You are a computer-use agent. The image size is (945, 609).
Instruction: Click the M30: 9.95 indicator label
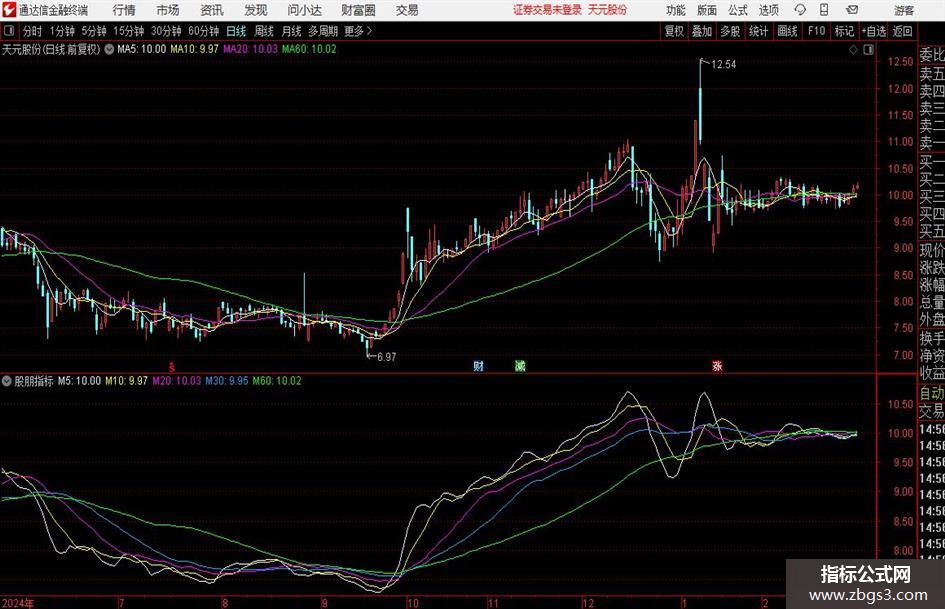(x=227, y=381)
